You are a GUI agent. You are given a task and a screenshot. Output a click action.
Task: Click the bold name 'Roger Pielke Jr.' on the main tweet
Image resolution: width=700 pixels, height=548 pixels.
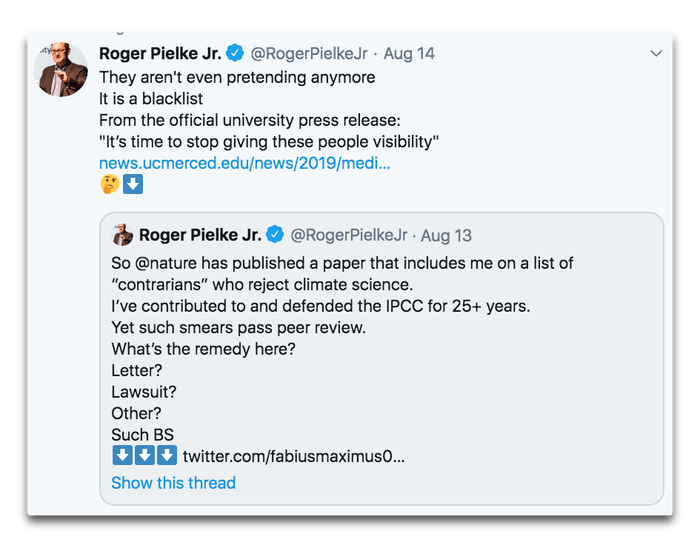point(159,54)
